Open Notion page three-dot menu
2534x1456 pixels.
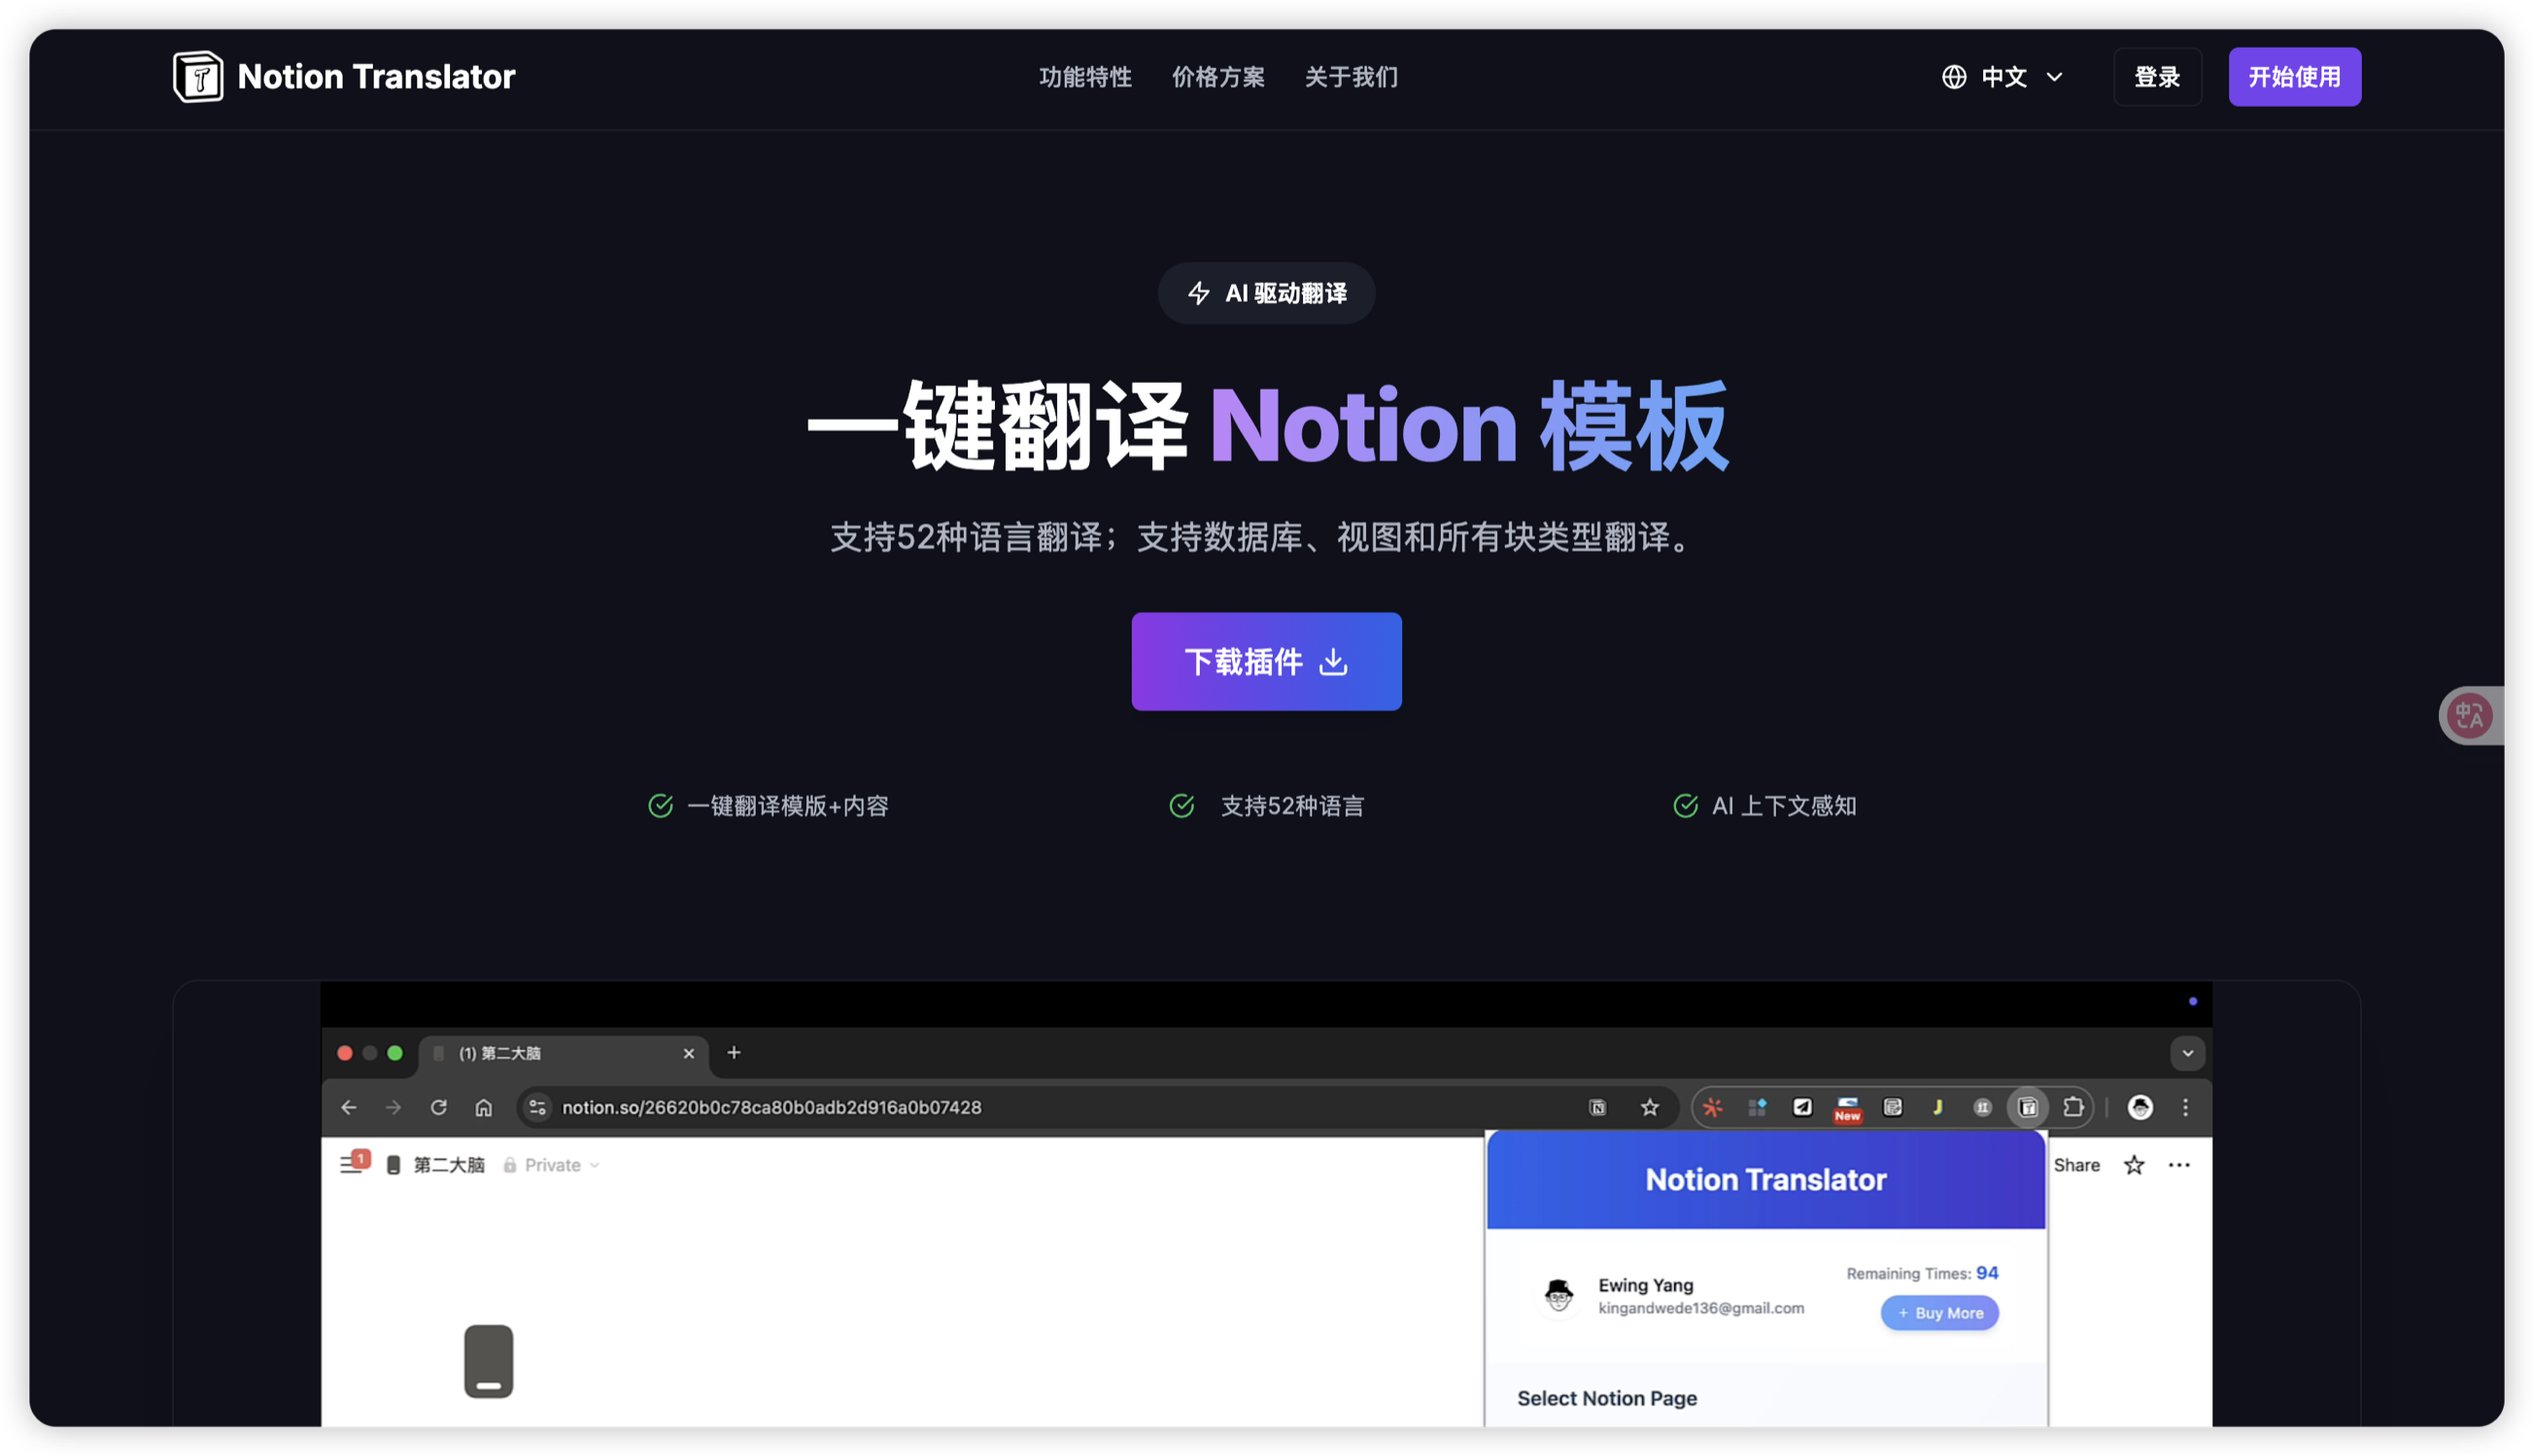[x=2179, y=1165]
